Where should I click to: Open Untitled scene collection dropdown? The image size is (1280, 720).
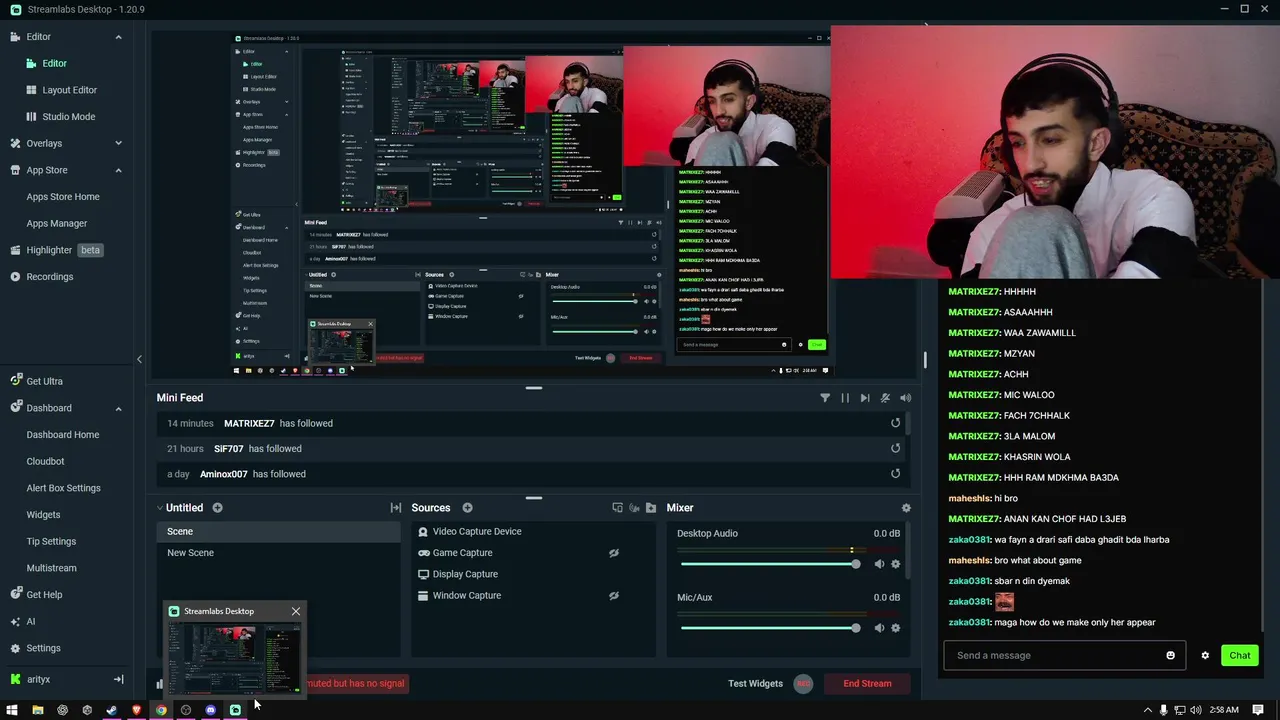click(179, 508)
